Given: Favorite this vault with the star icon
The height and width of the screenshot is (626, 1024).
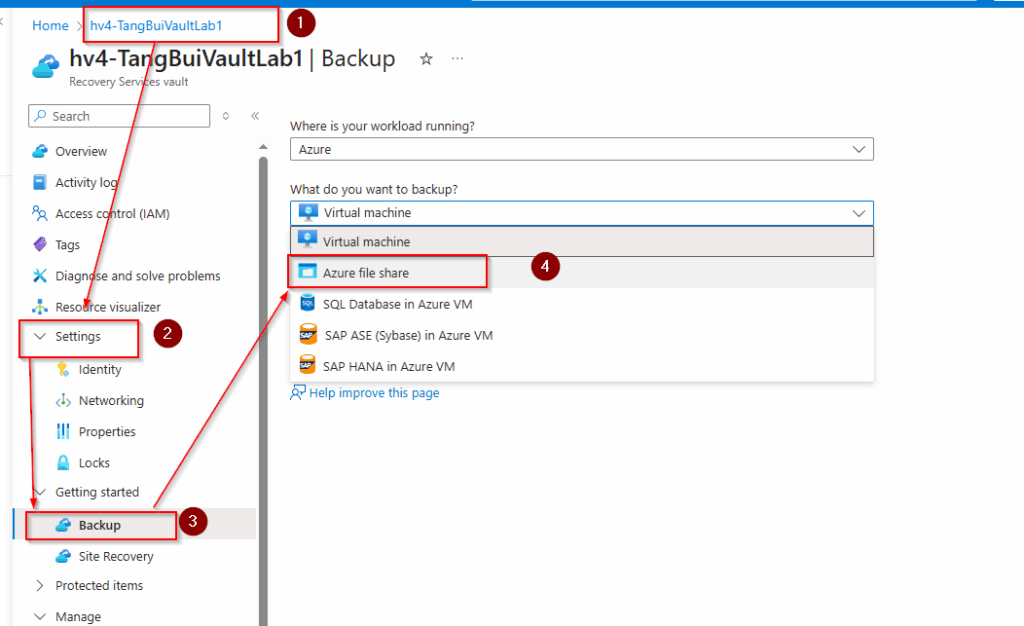Looking at the screenshot, I should point(426,59).
